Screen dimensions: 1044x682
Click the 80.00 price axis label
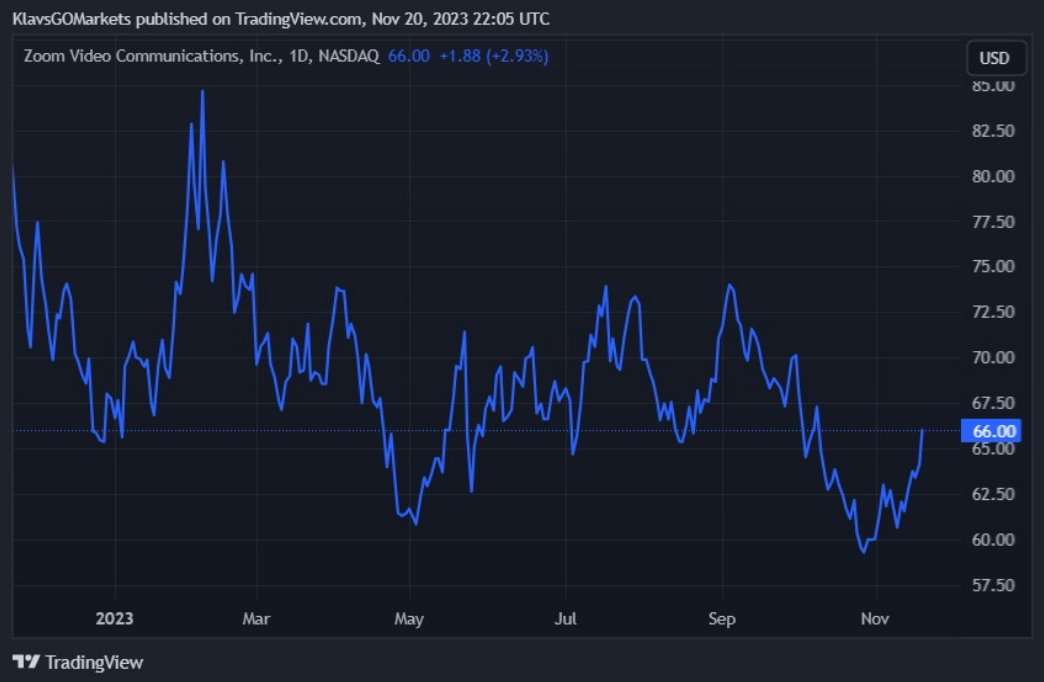tap(993, 176)
